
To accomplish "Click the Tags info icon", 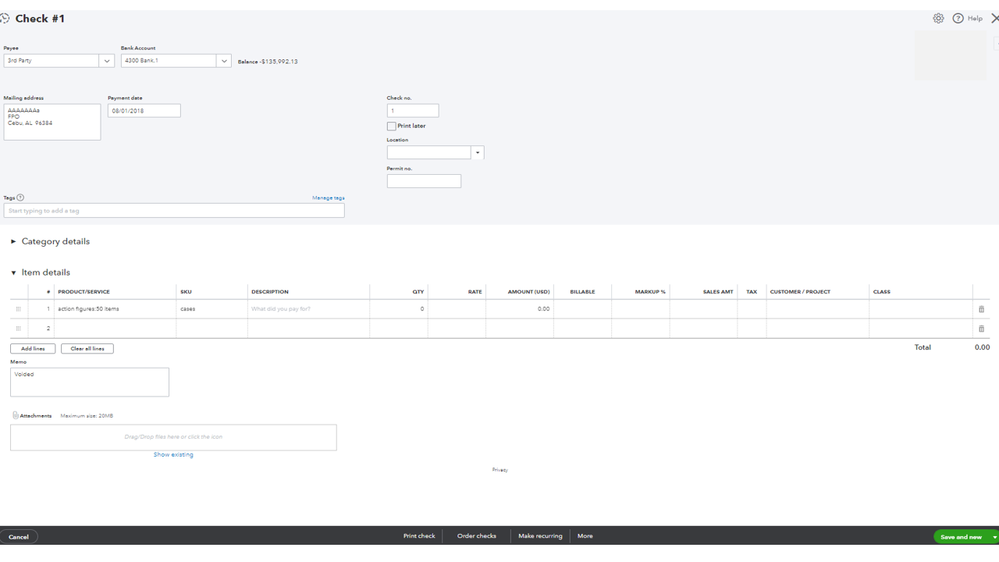I will [20, 198].
